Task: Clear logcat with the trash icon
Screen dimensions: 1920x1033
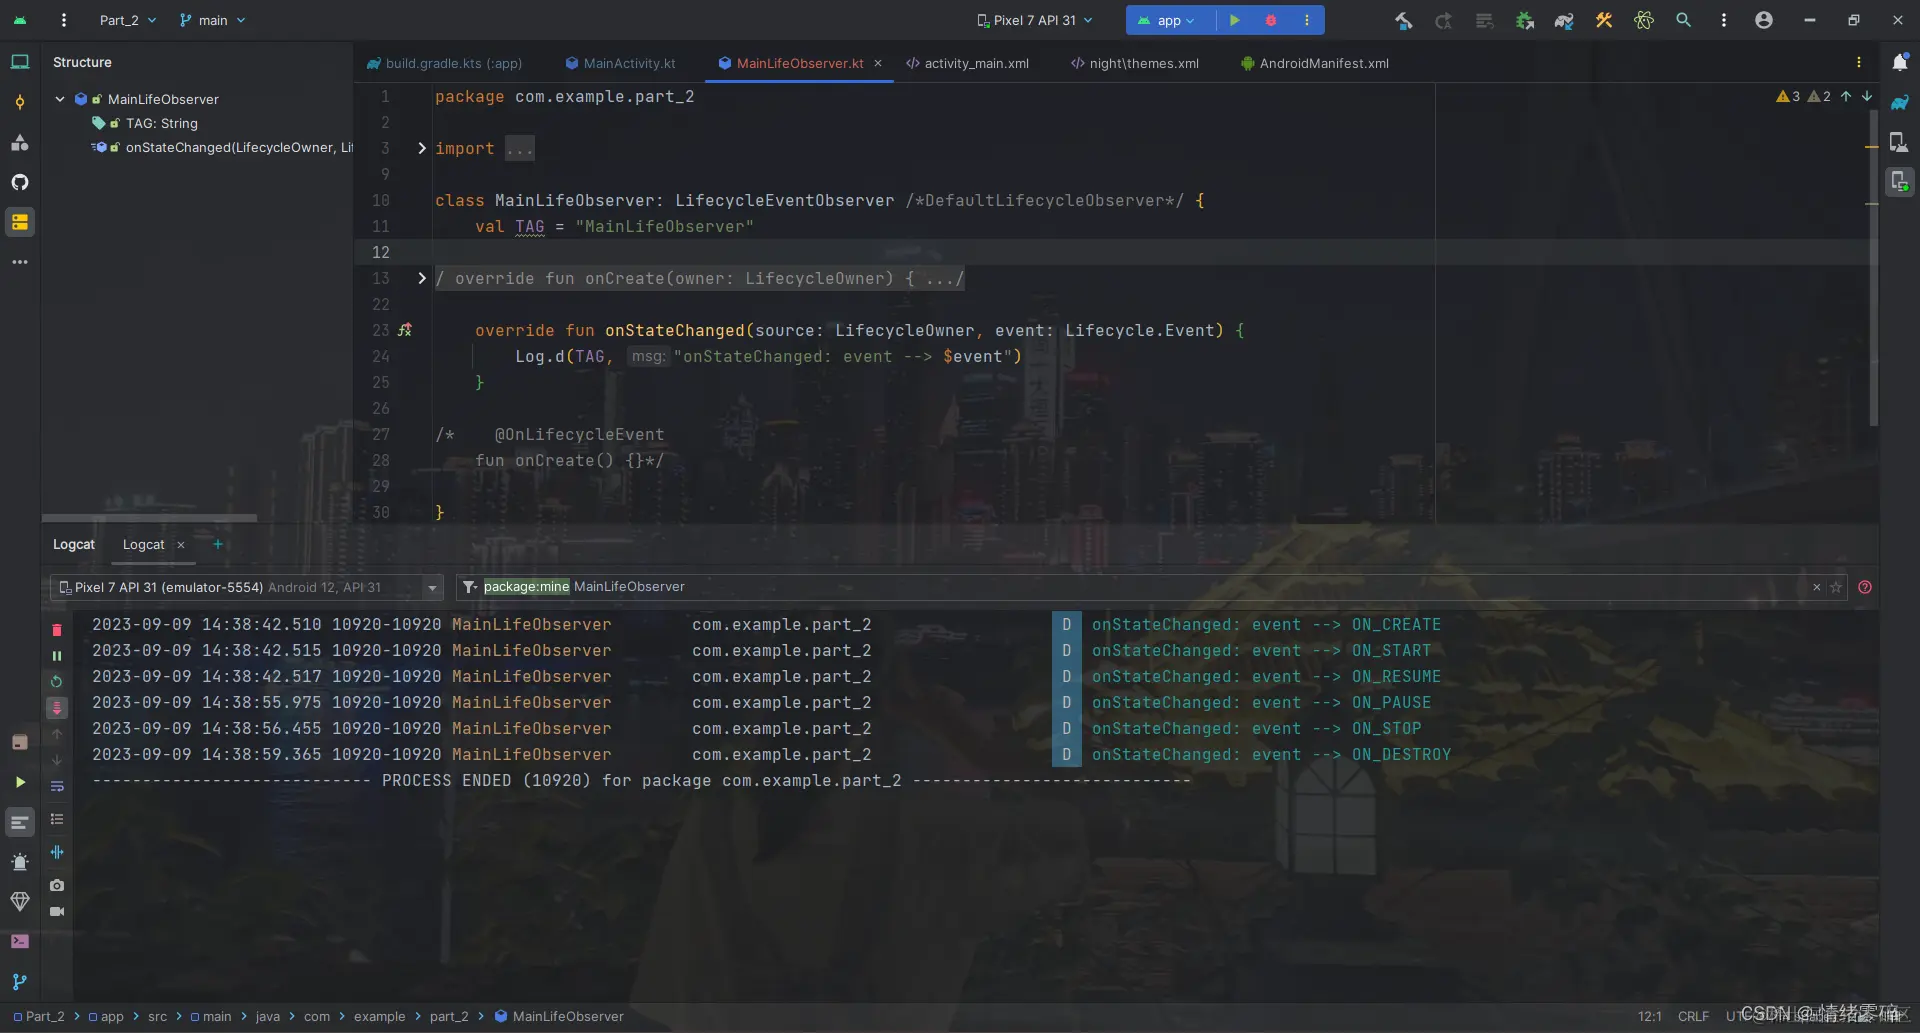Action: (x=57, y=630)
